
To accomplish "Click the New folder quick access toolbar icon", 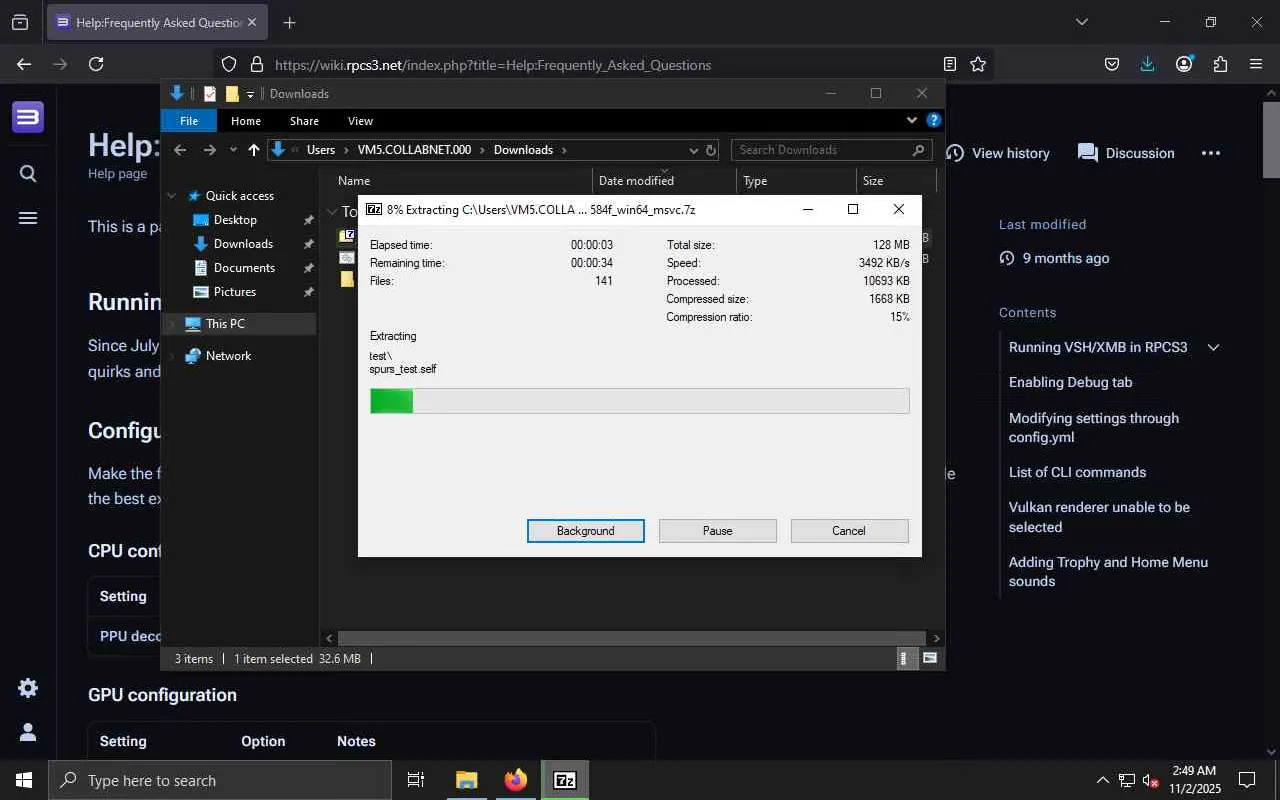I will click(232, 94).
